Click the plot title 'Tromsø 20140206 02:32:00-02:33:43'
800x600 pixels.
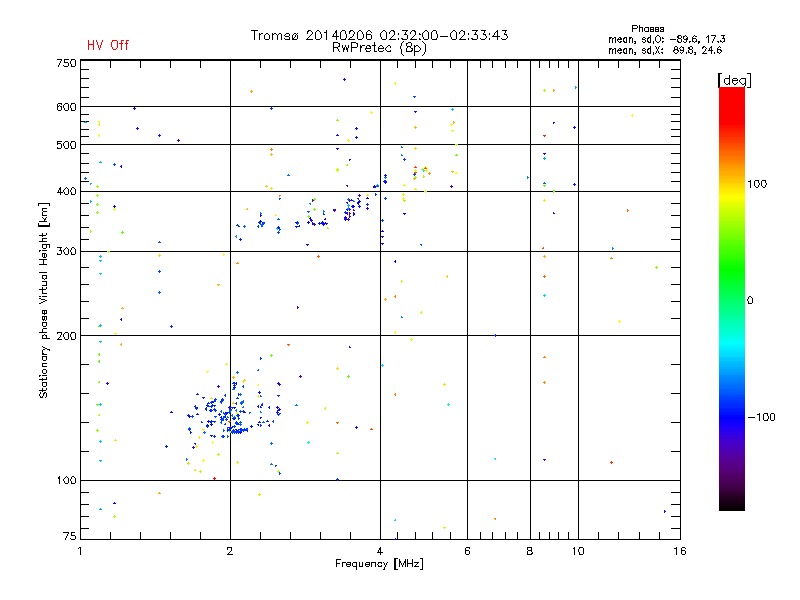pos(379,35)
